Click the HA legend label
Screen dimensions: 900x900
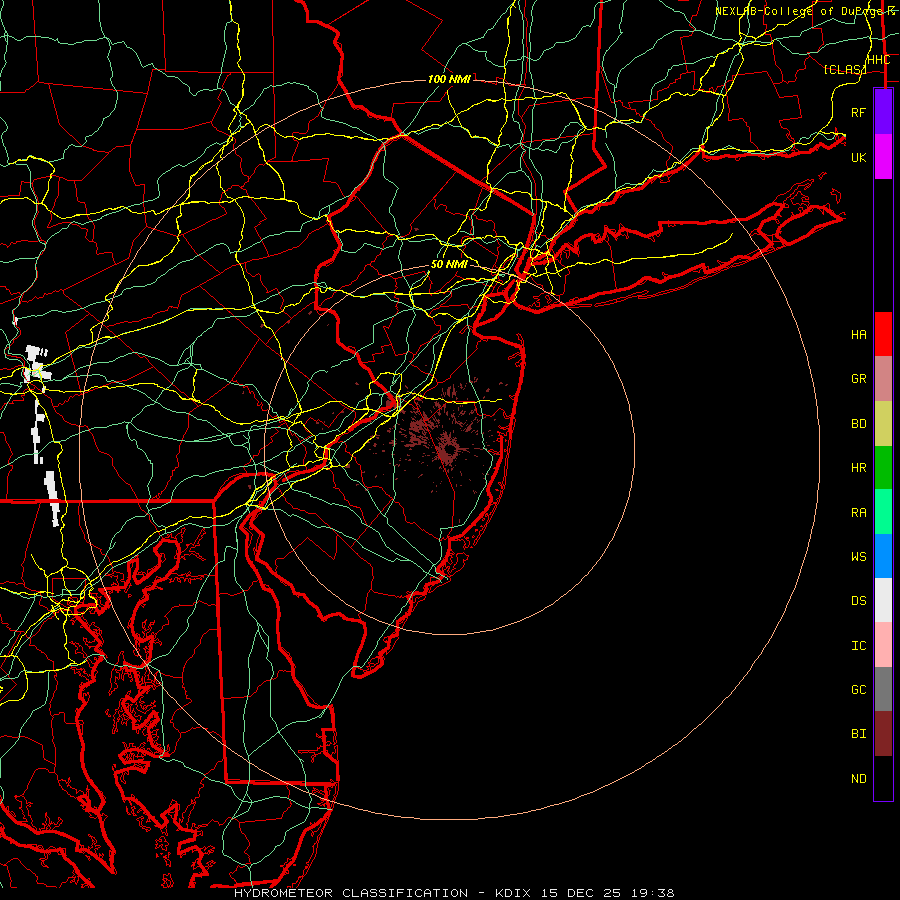click(x=859, y=335)
